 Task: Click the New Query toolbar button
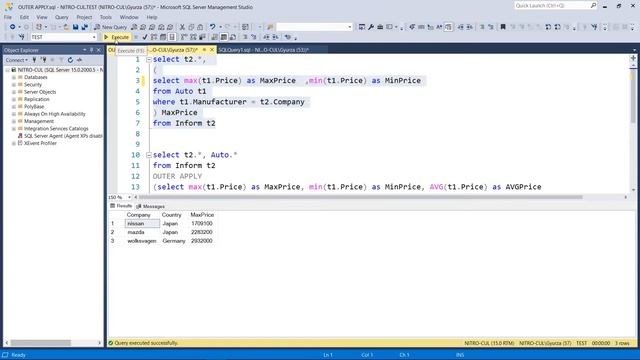point(111,27)
